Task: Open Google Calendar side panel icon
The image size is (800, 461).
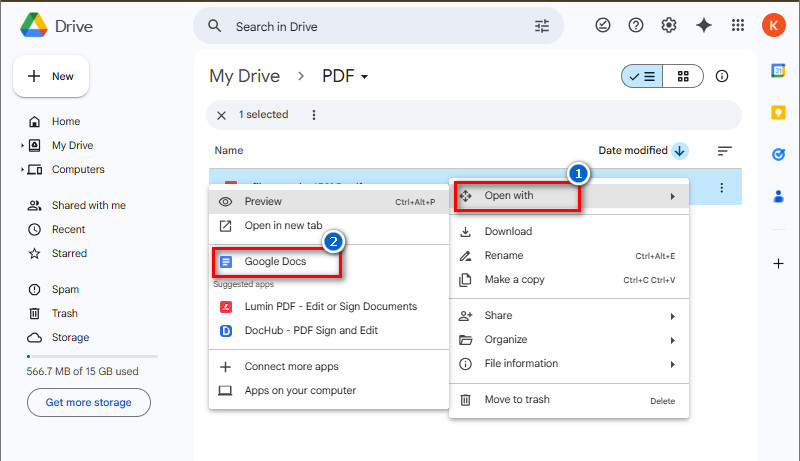Action: [x=778, y=70]
